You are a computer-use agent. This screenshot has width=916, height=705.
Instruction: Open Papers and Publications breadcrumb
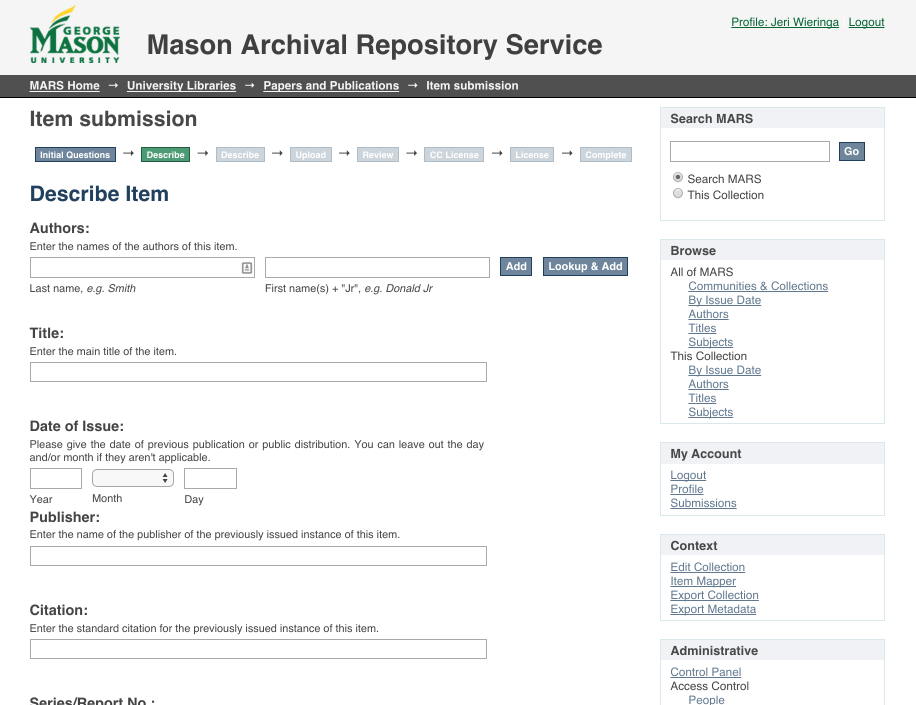pyautogui.click(x=331, y=85)
